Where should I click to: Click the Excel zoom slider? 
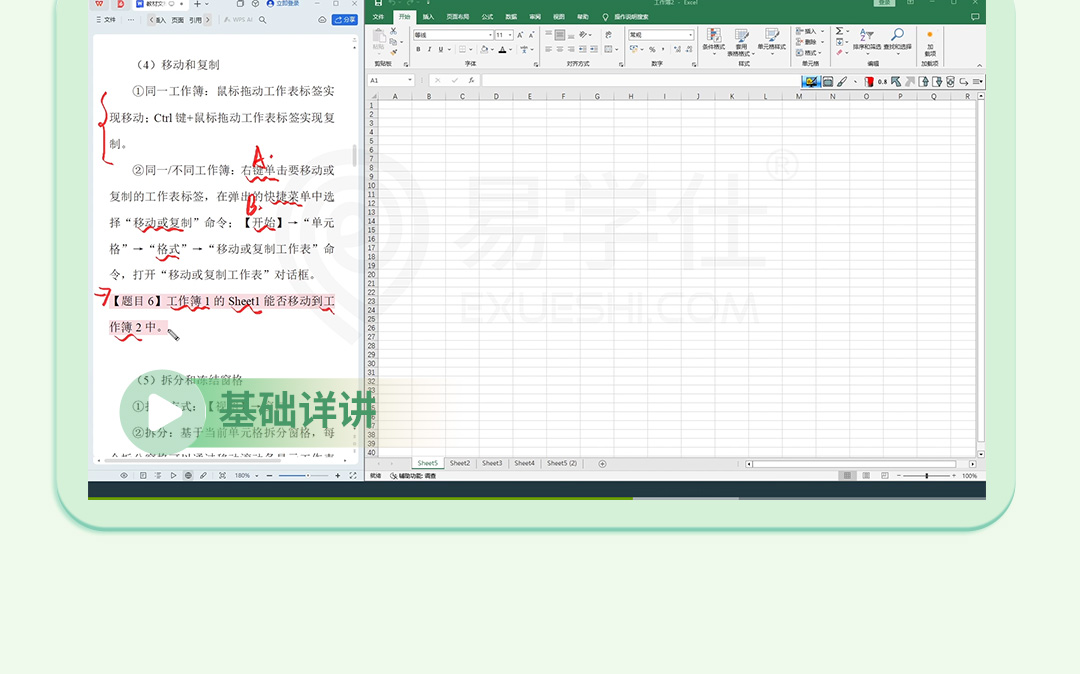pos(926,476)
